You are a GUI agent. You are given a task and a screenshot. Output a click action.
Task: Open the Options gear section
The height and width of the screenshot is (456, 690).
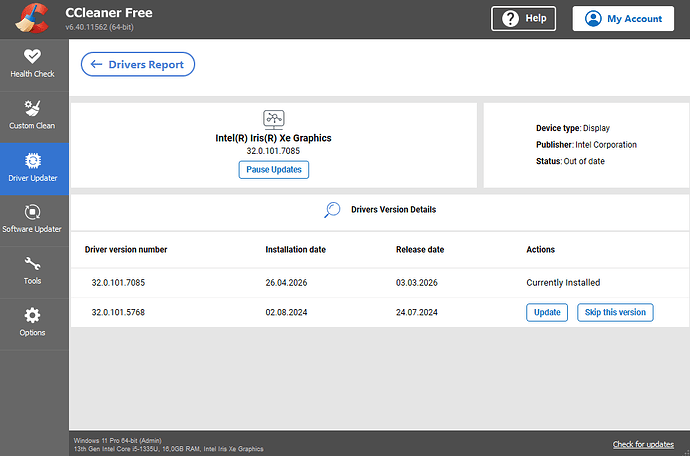(33, 323)
